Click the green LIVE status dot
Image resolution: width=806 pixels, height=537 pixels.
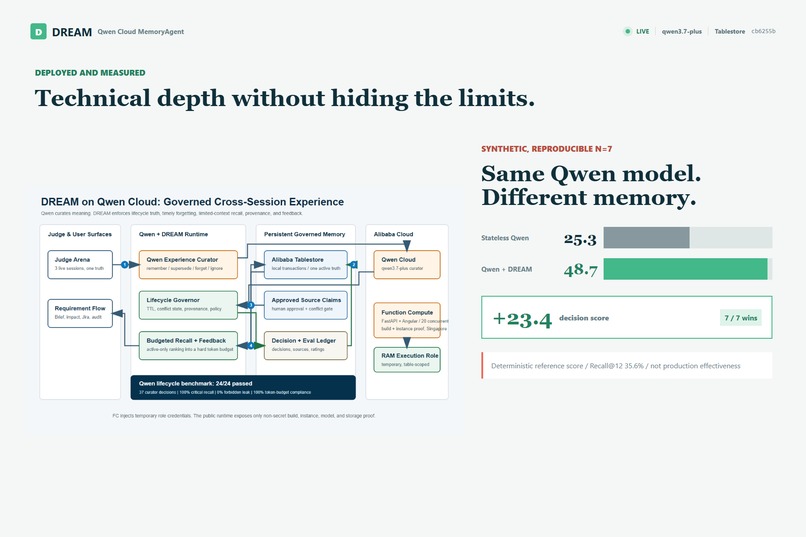pyautogui.click(x=627, y=31)
